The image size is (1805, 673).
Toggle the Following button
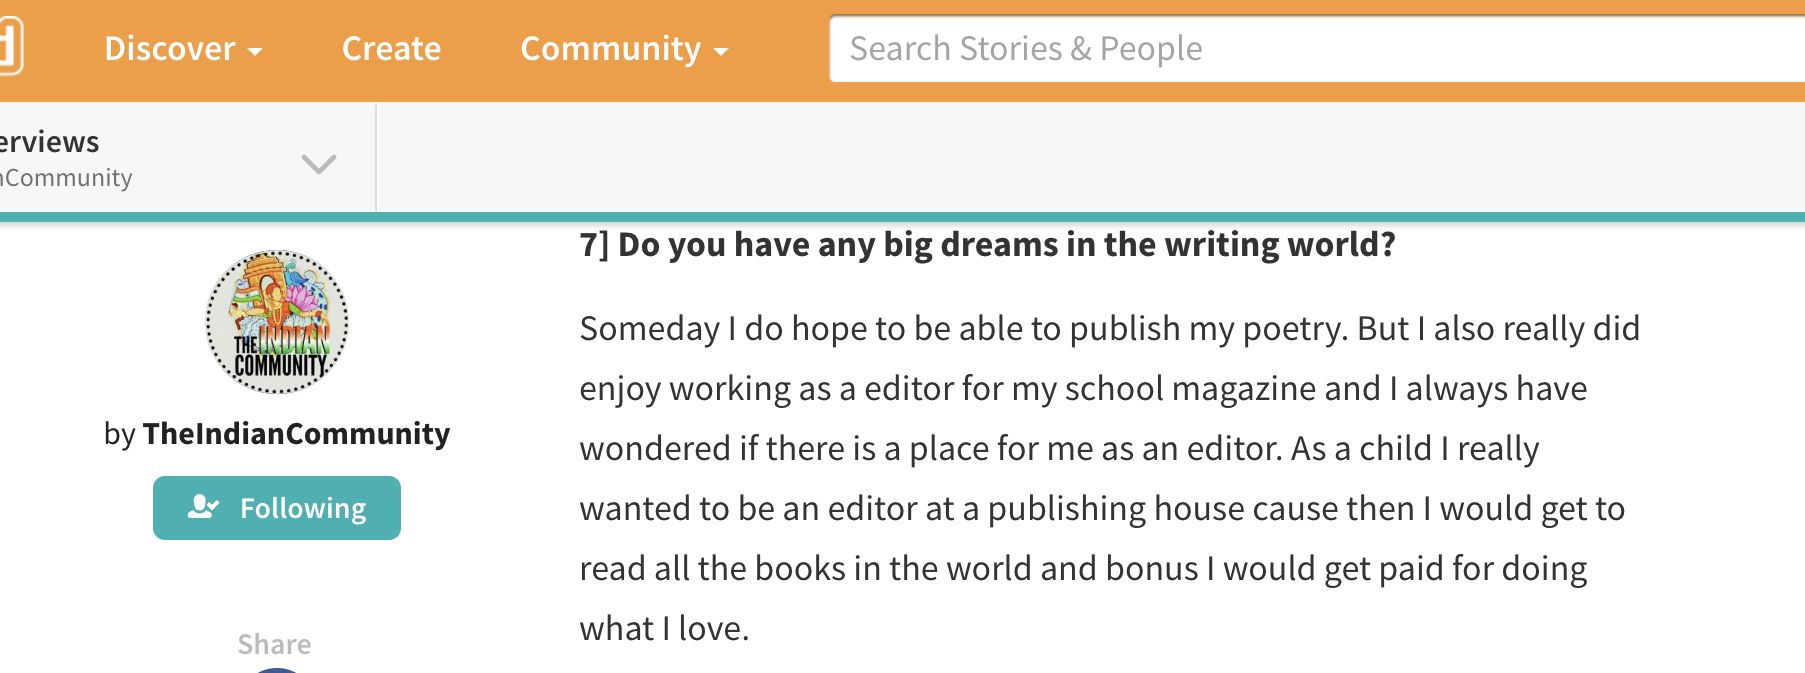[x=277, y=508]
